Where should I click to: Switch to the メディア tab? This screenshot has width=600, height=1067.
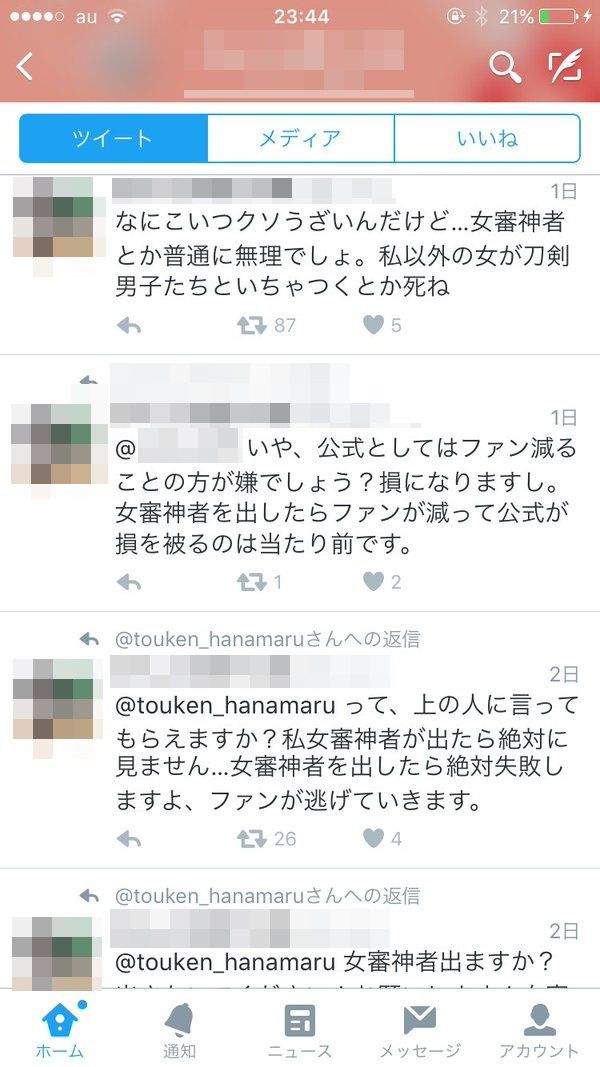pyautogui.click(x=300, y=139)
